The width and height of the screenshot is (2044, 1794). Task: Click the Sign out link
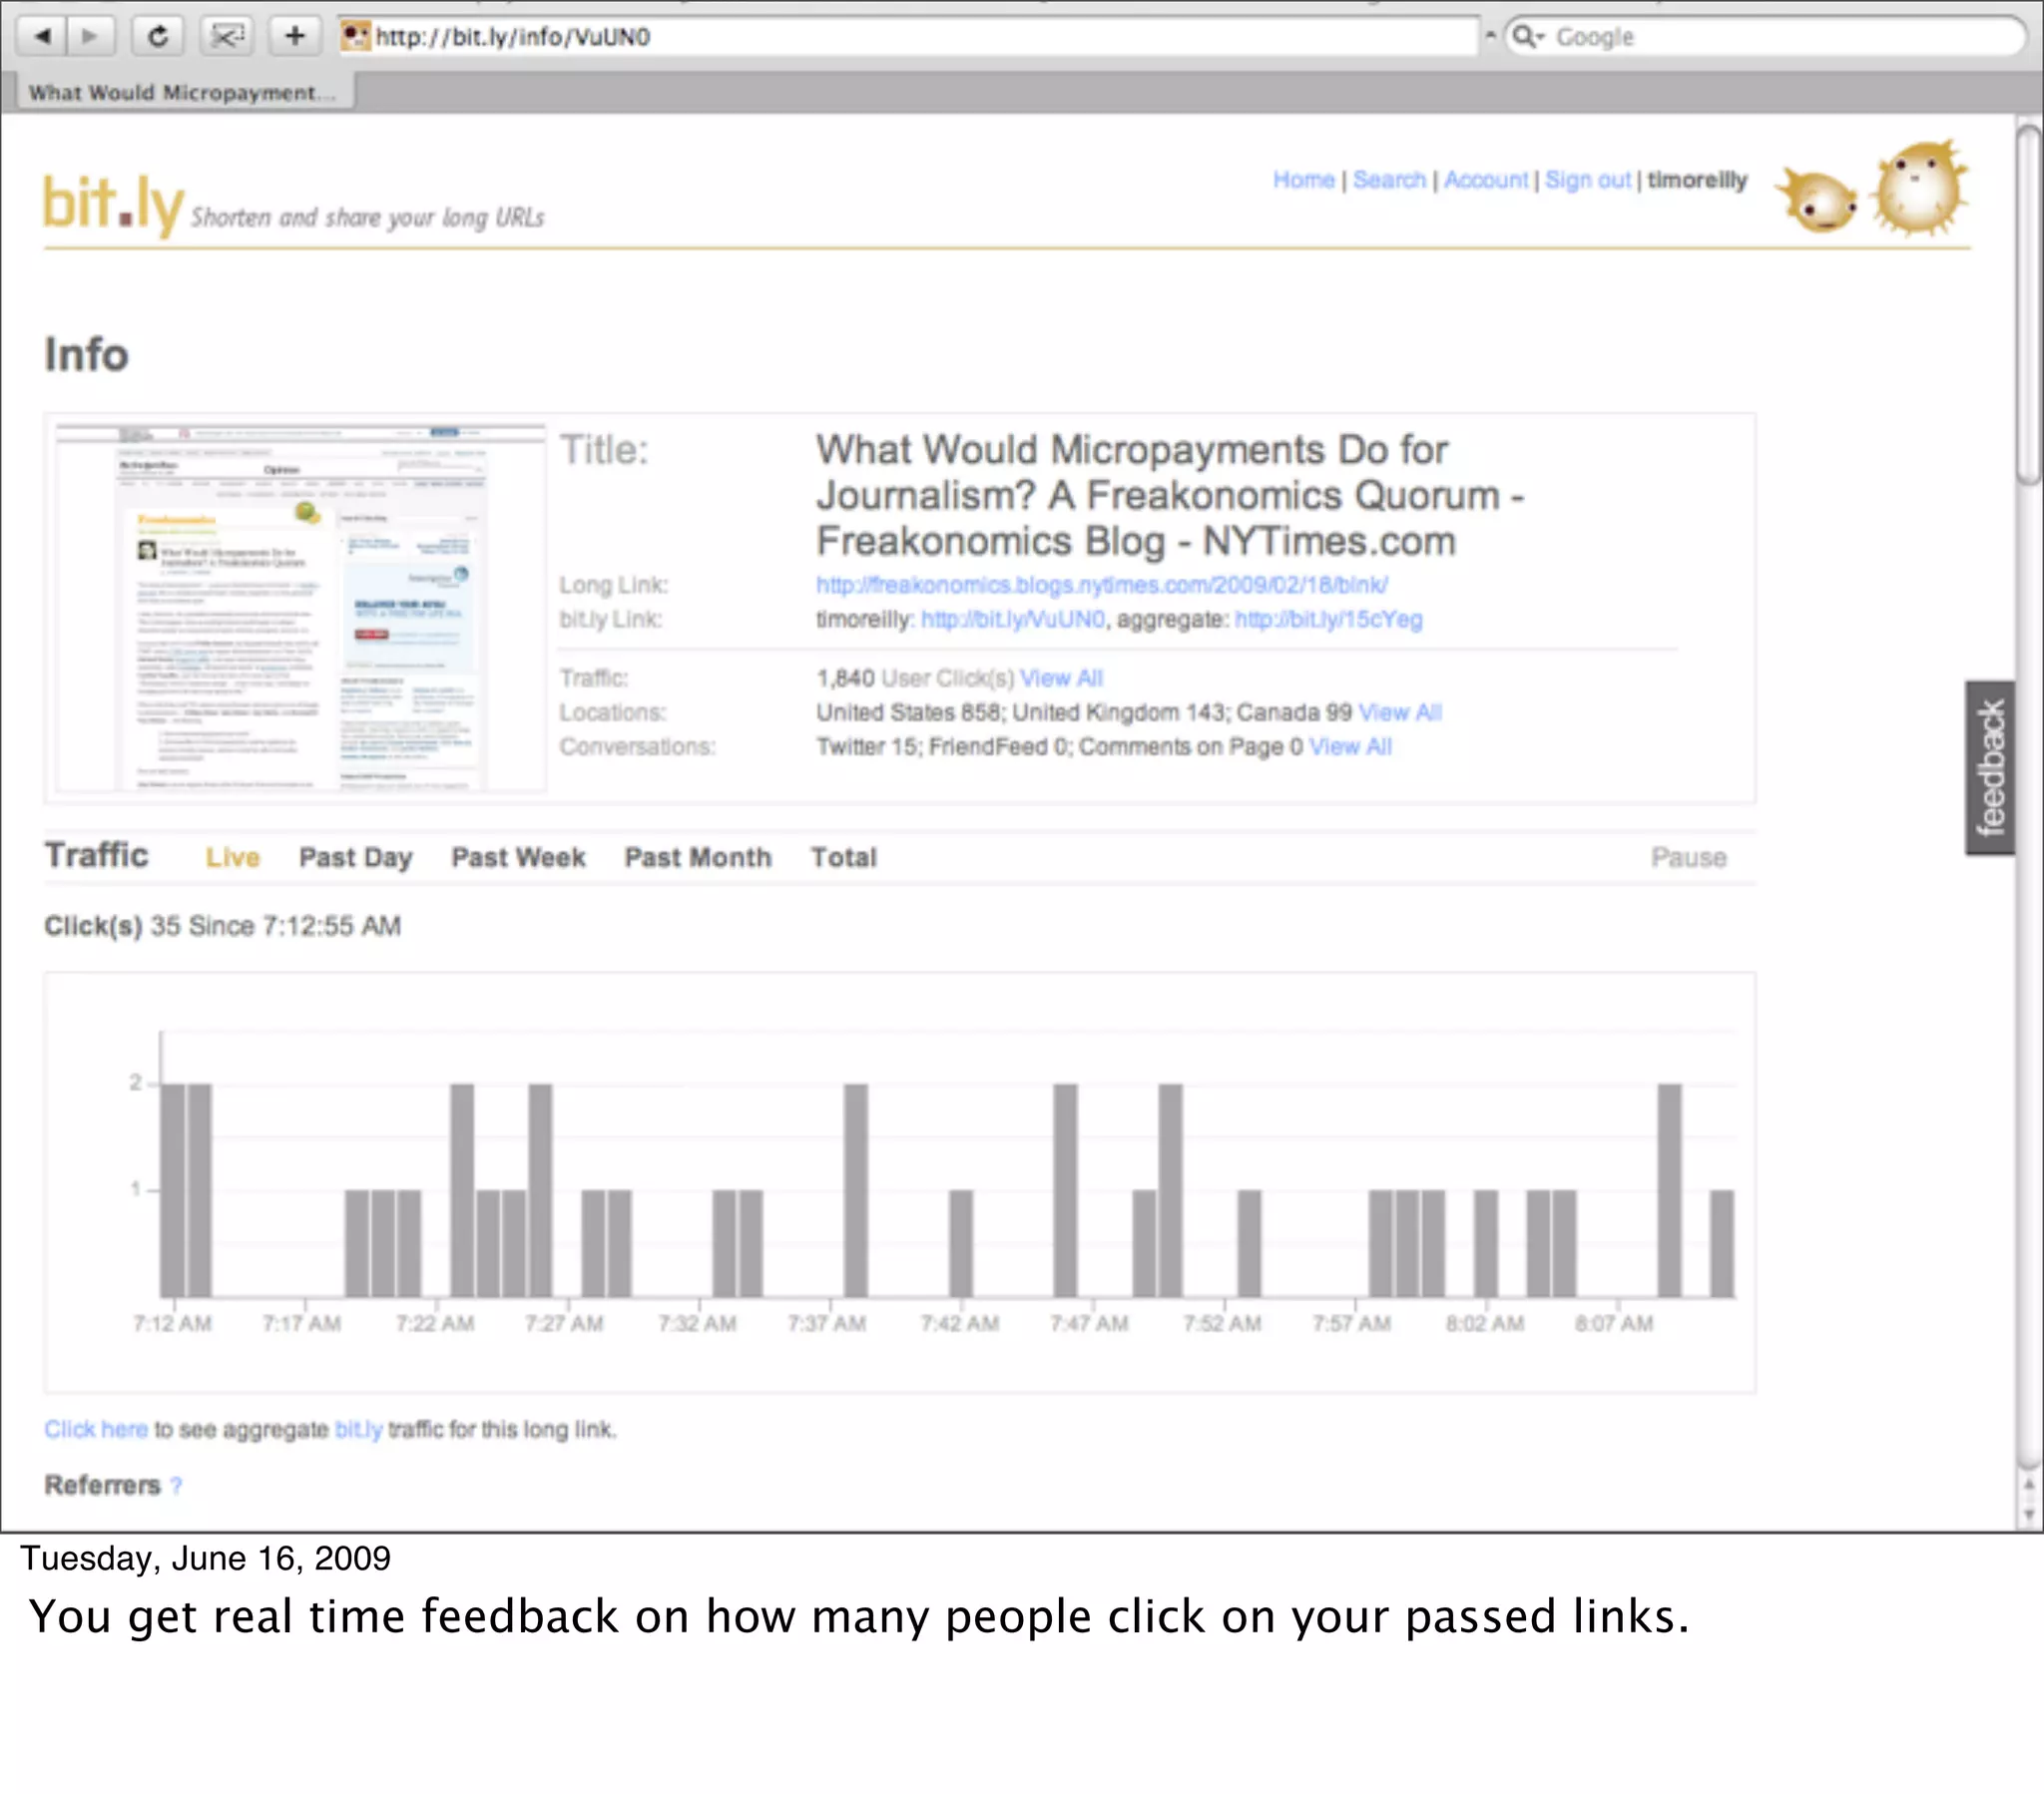pyautogui.click(x=1587, y=180)
